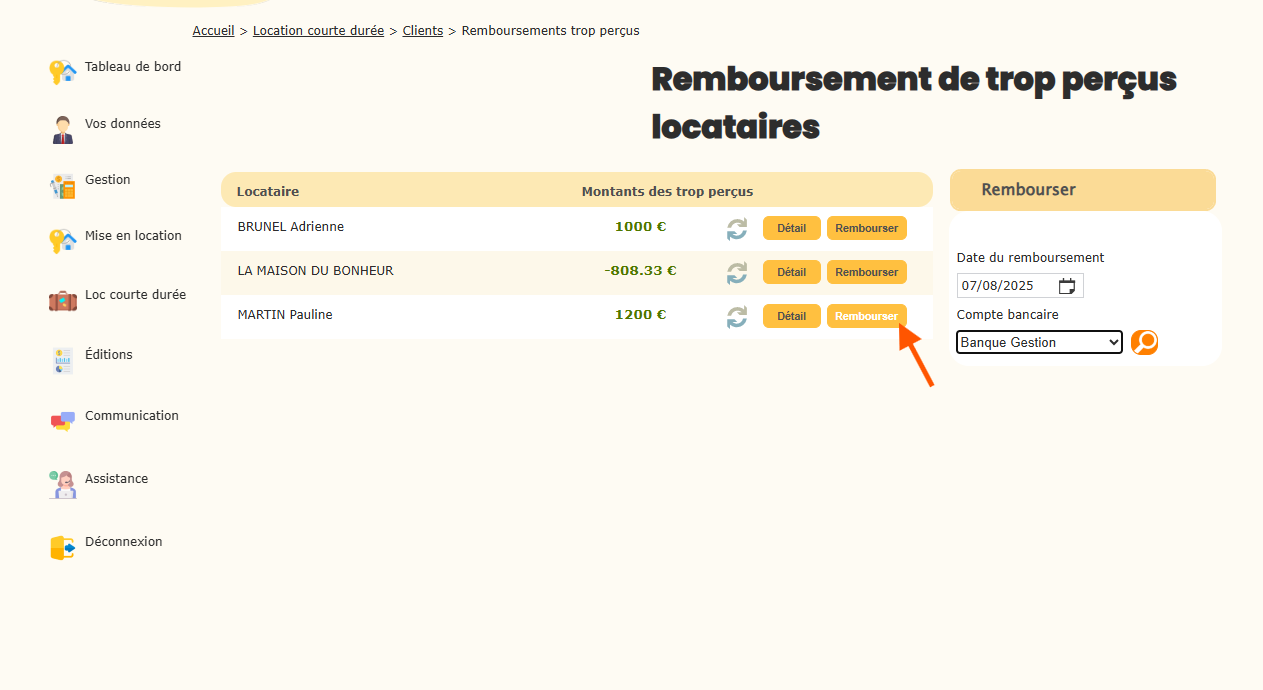Open Éditions menu entry
The image size is (1263, 690).
[109, 355]
